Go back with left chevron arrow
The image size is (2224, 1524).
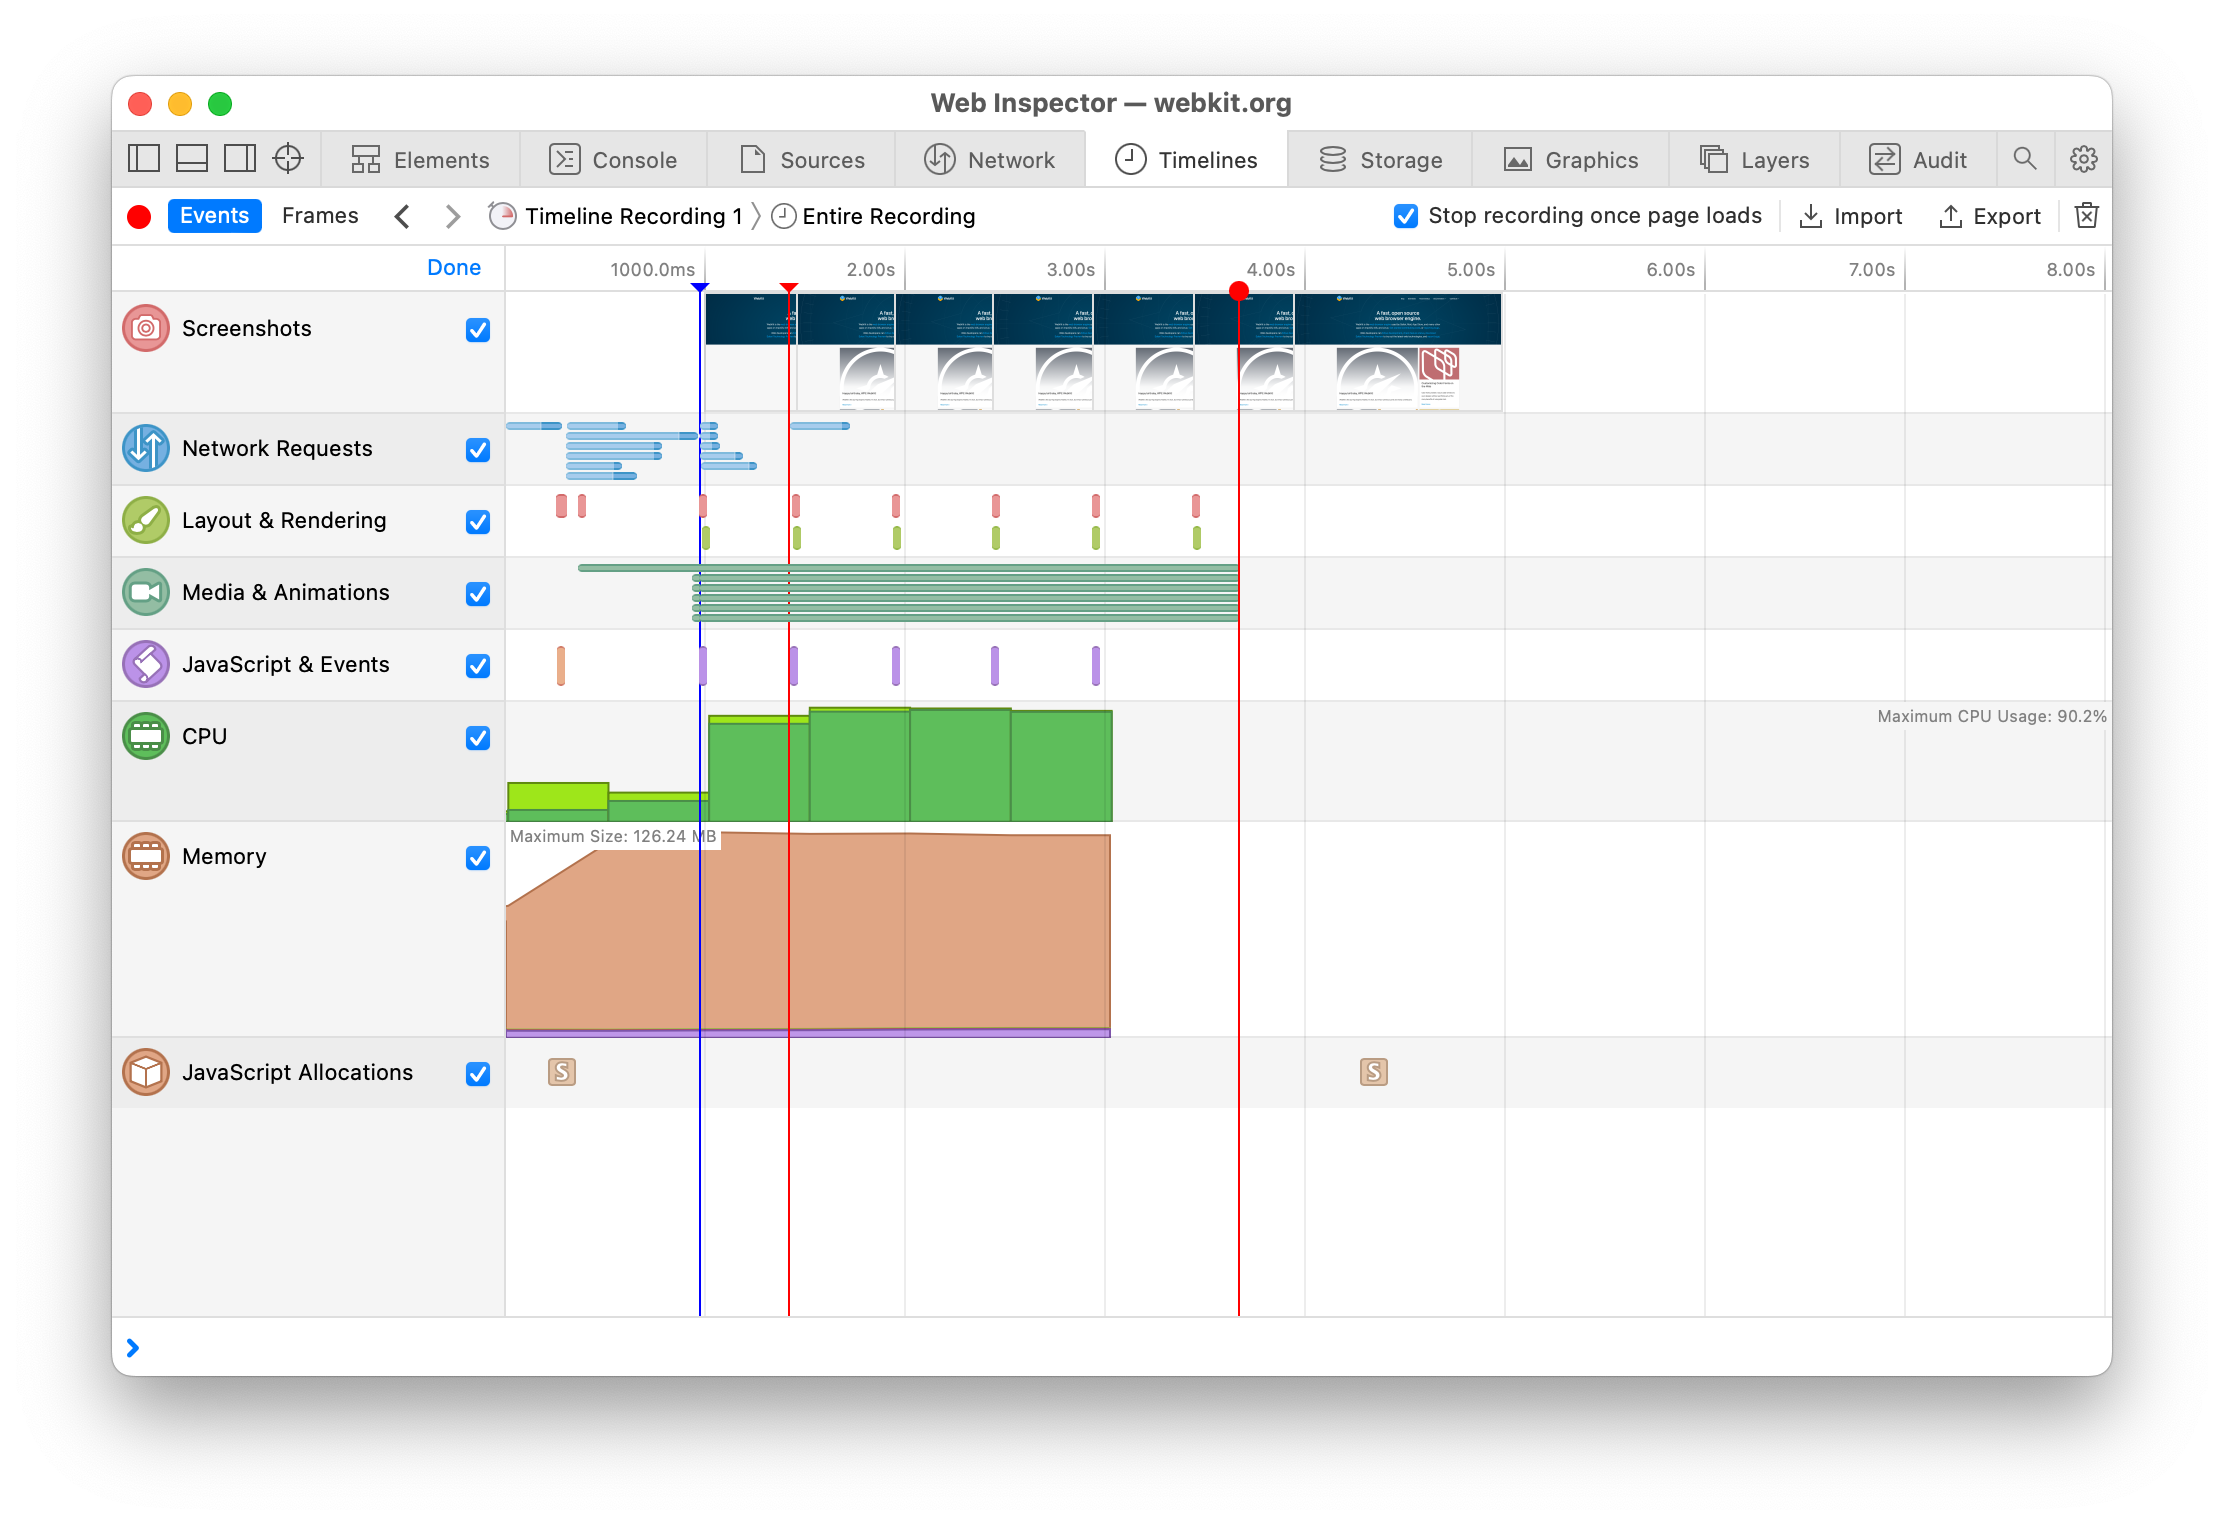pyautogui.click(x=402, y=217)
